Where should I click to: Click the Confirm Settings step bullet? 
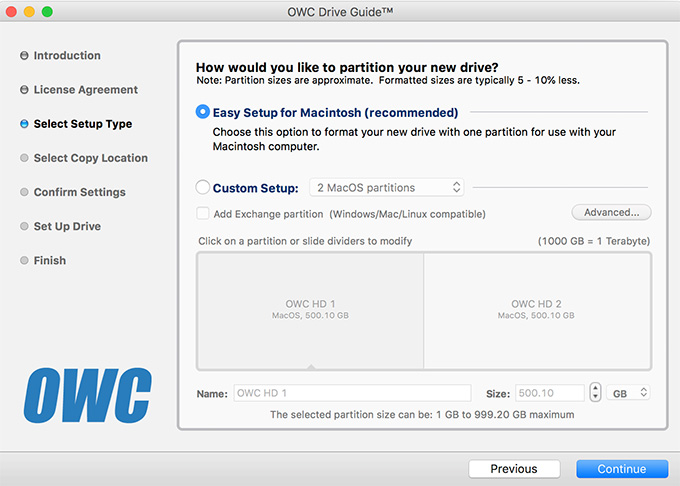tap(24, 192)
